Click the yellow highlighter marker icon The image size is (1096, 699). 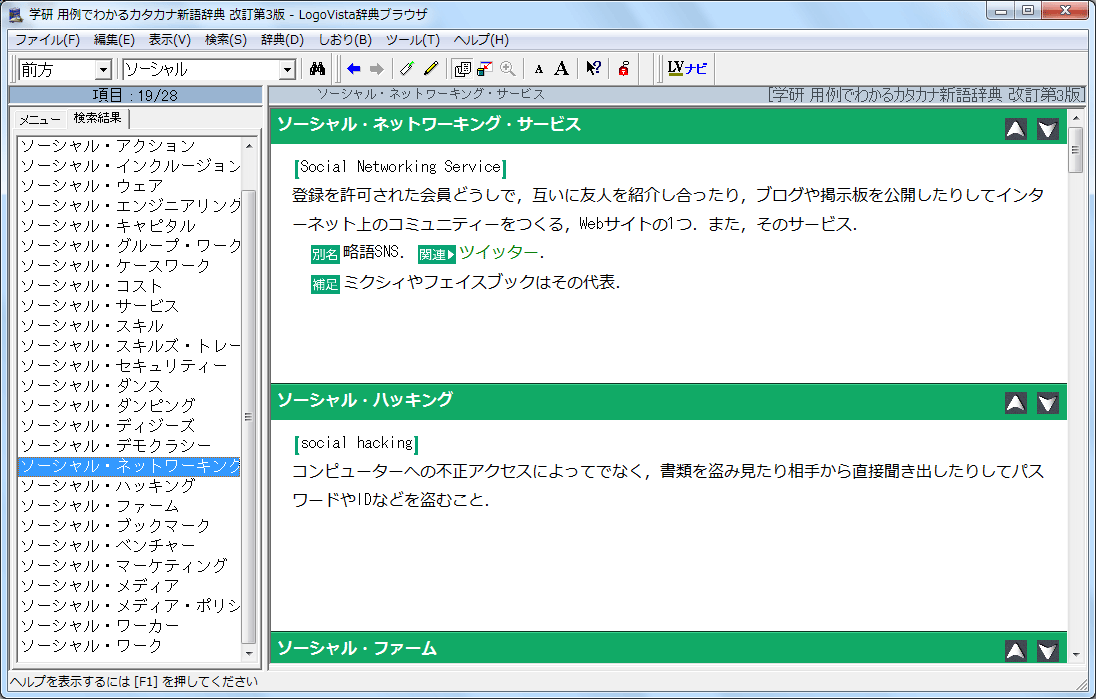click(431, 69)
